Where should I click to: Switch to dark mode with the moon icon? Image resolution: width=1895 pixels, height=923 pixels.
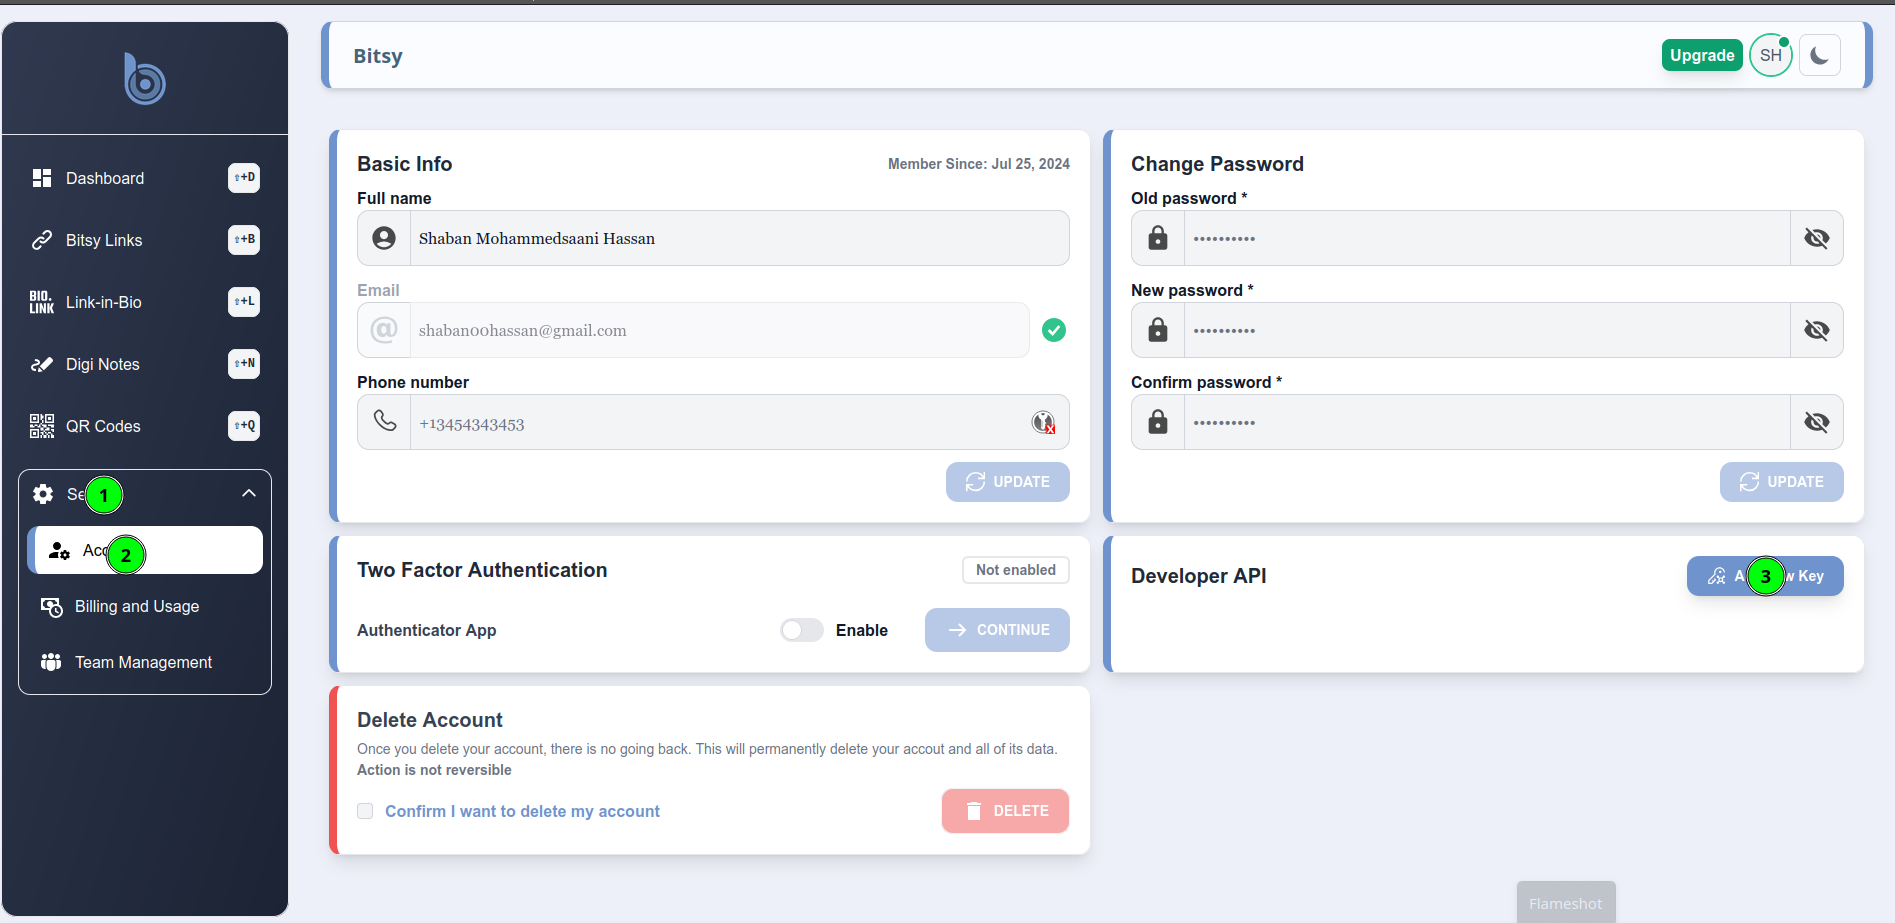point(1820,55)
